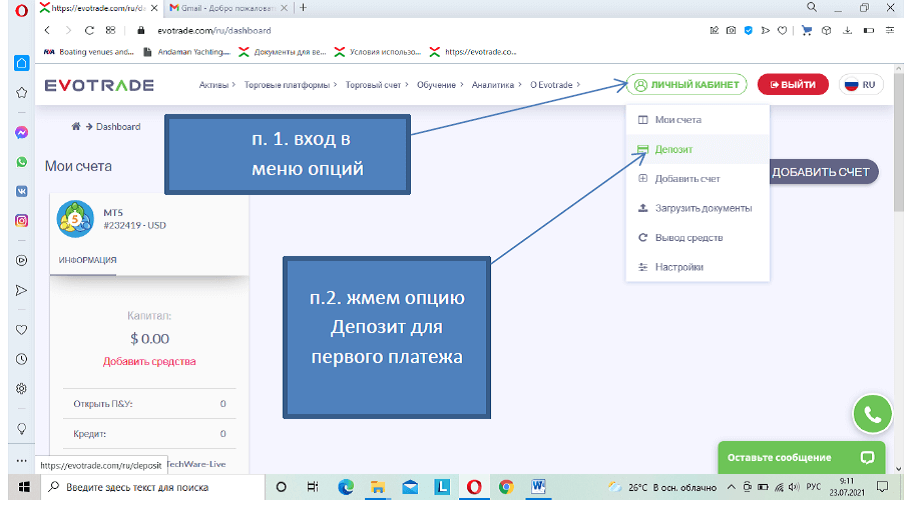Open WhatsApp in the Opera sidebar
The height and width of the screenshot is (506, 920).
click(x=21, y=161)
